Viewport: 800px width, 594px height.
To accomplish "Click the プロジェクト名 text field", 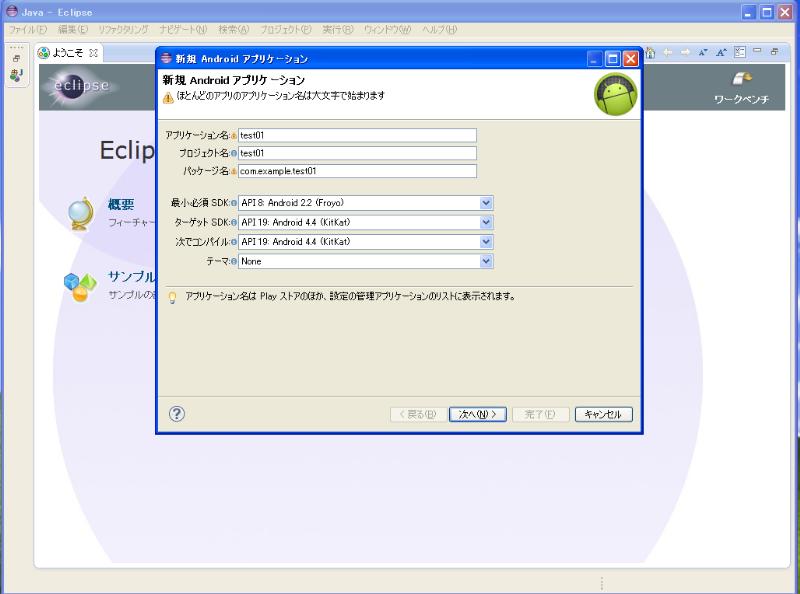I will point(357,153).
